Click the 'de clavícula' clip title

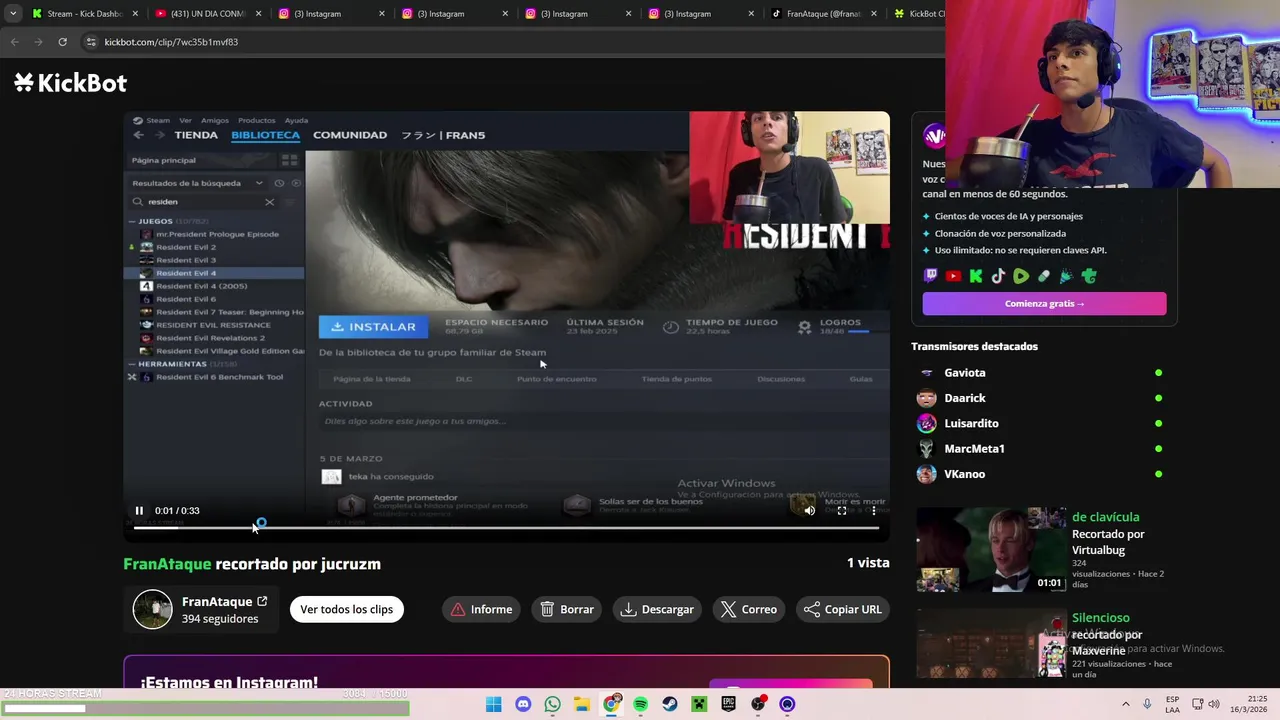coord(1105,517)
